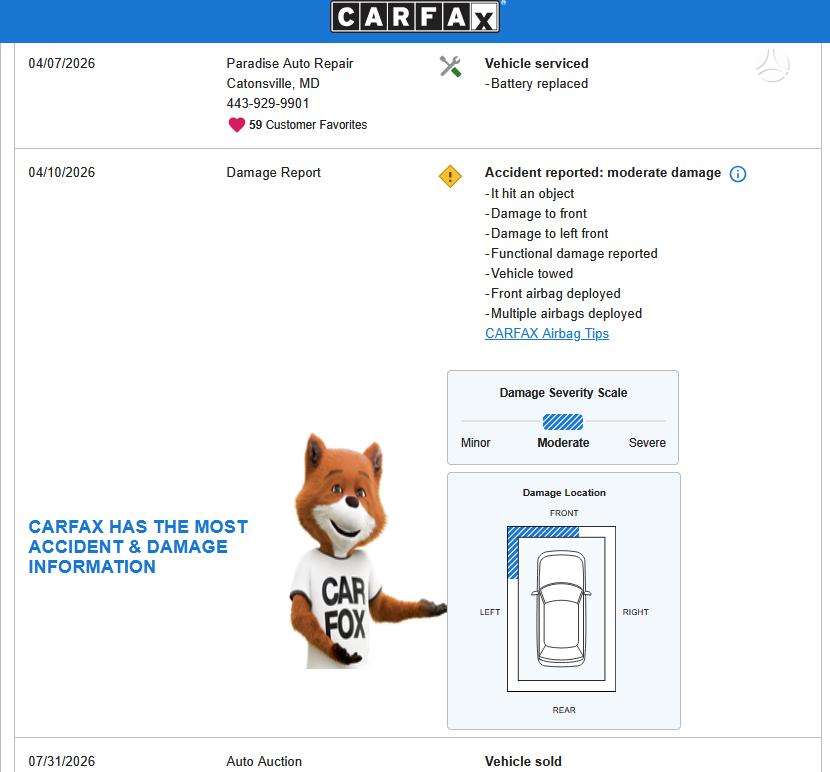
Task: Click 'CARFAX has the most accident' banner
Action: (x=138, y=546)
